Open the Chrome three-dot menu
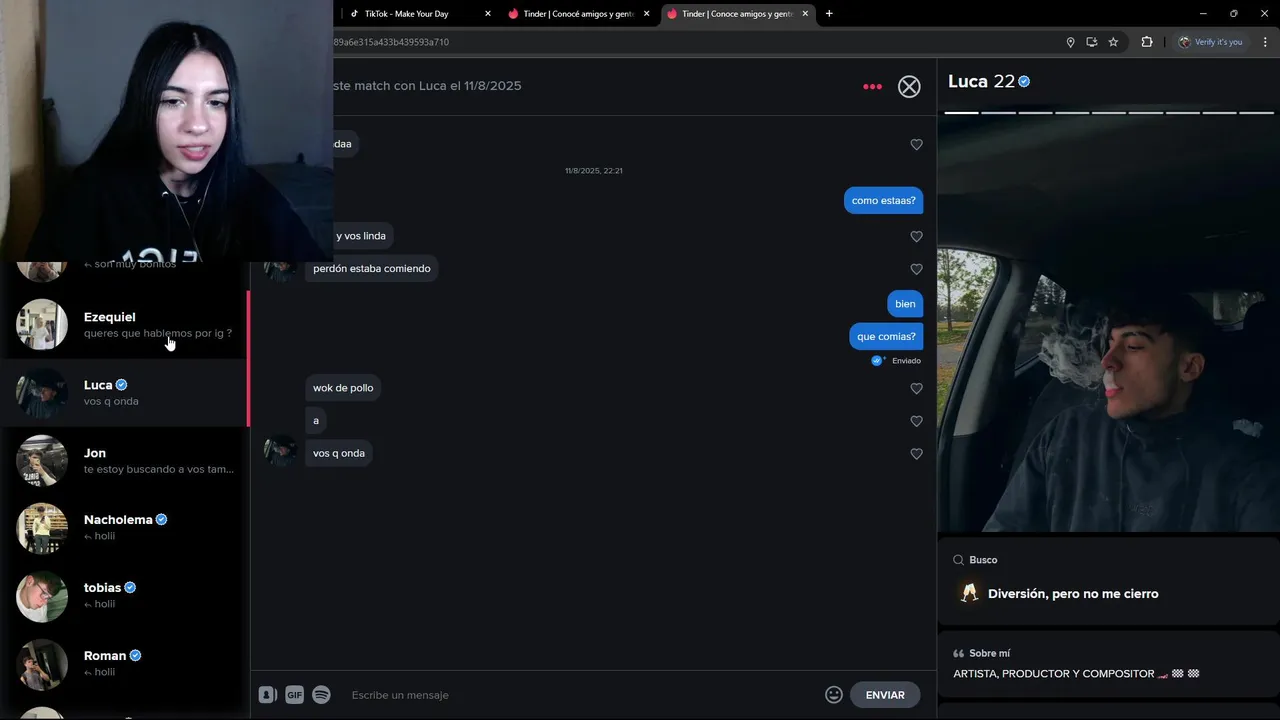The height and width of the screenshot is (720, 1280). pos(1265,42)
